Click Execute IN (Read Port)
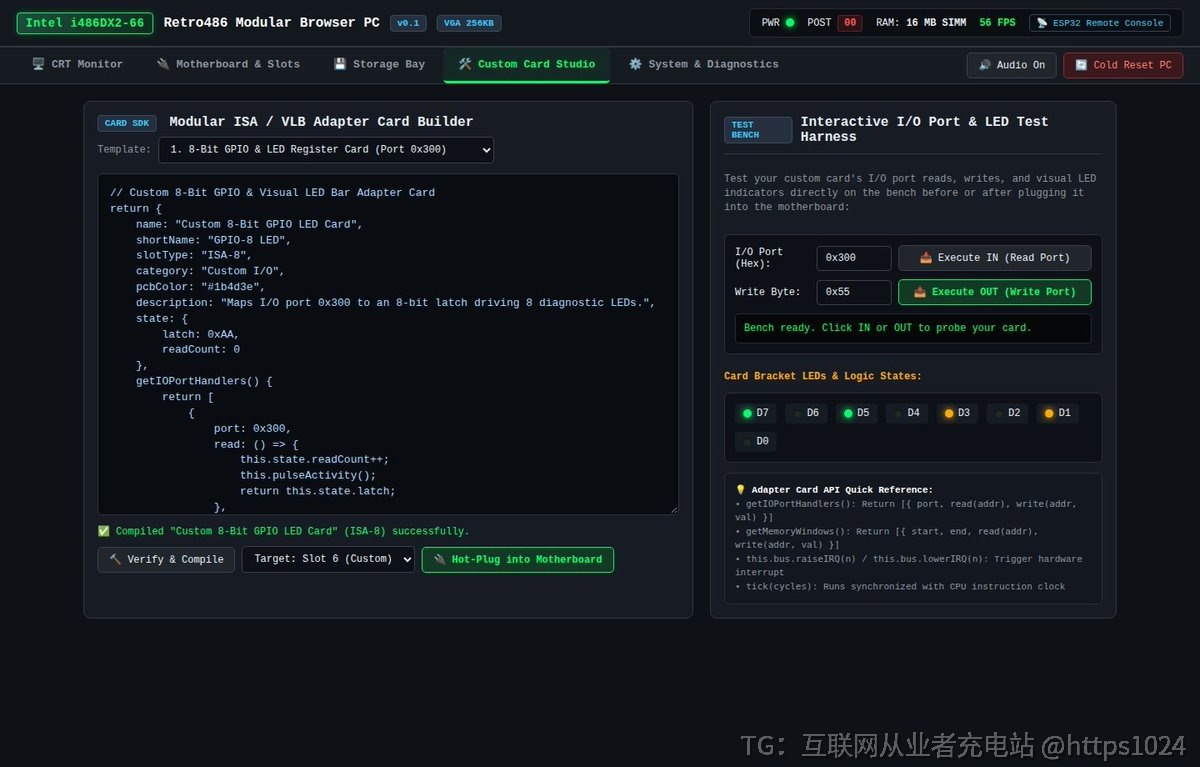This screenshot has width=1200, height=767. click(995, 258)
